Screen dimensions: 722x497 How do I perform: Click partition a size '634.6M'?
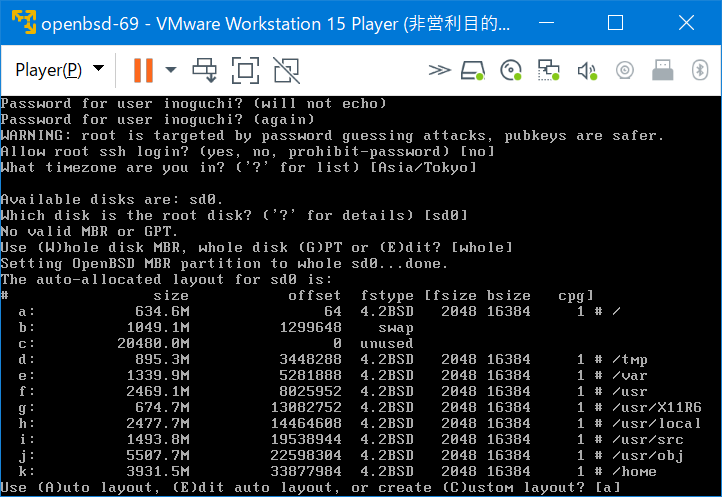pyautogui.click(x=162, y=311)
